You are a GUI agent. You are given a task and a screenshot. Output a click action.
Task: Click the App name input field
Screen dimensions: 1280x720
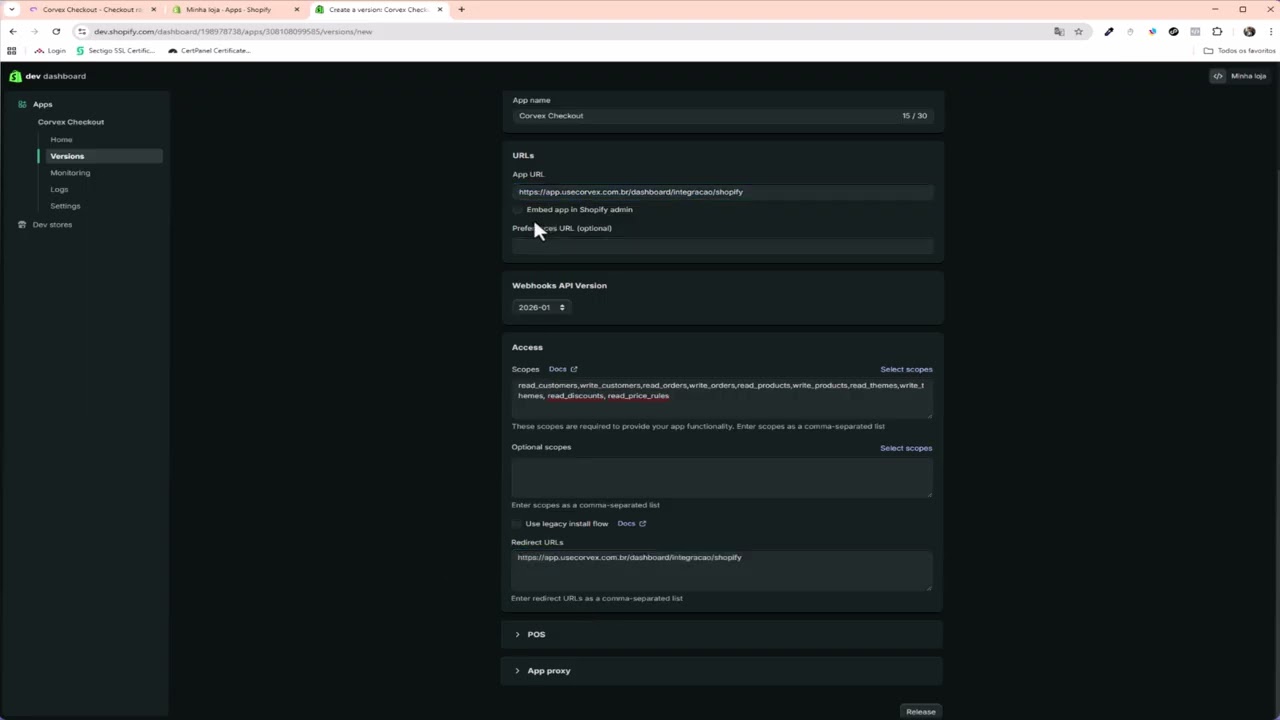pos(722,115)
